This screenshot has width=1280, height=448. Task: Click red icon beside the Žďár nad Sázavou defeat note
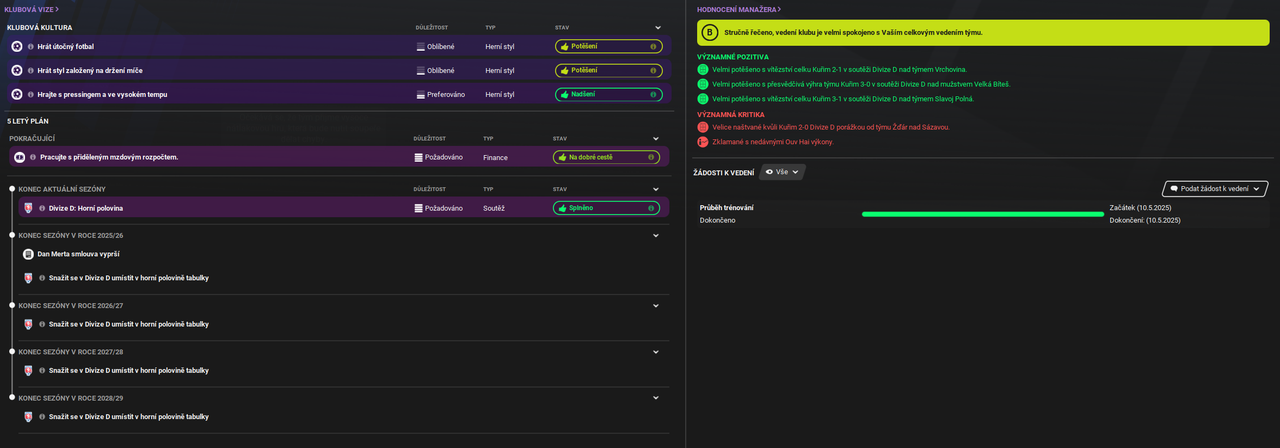tap(703, 127)
